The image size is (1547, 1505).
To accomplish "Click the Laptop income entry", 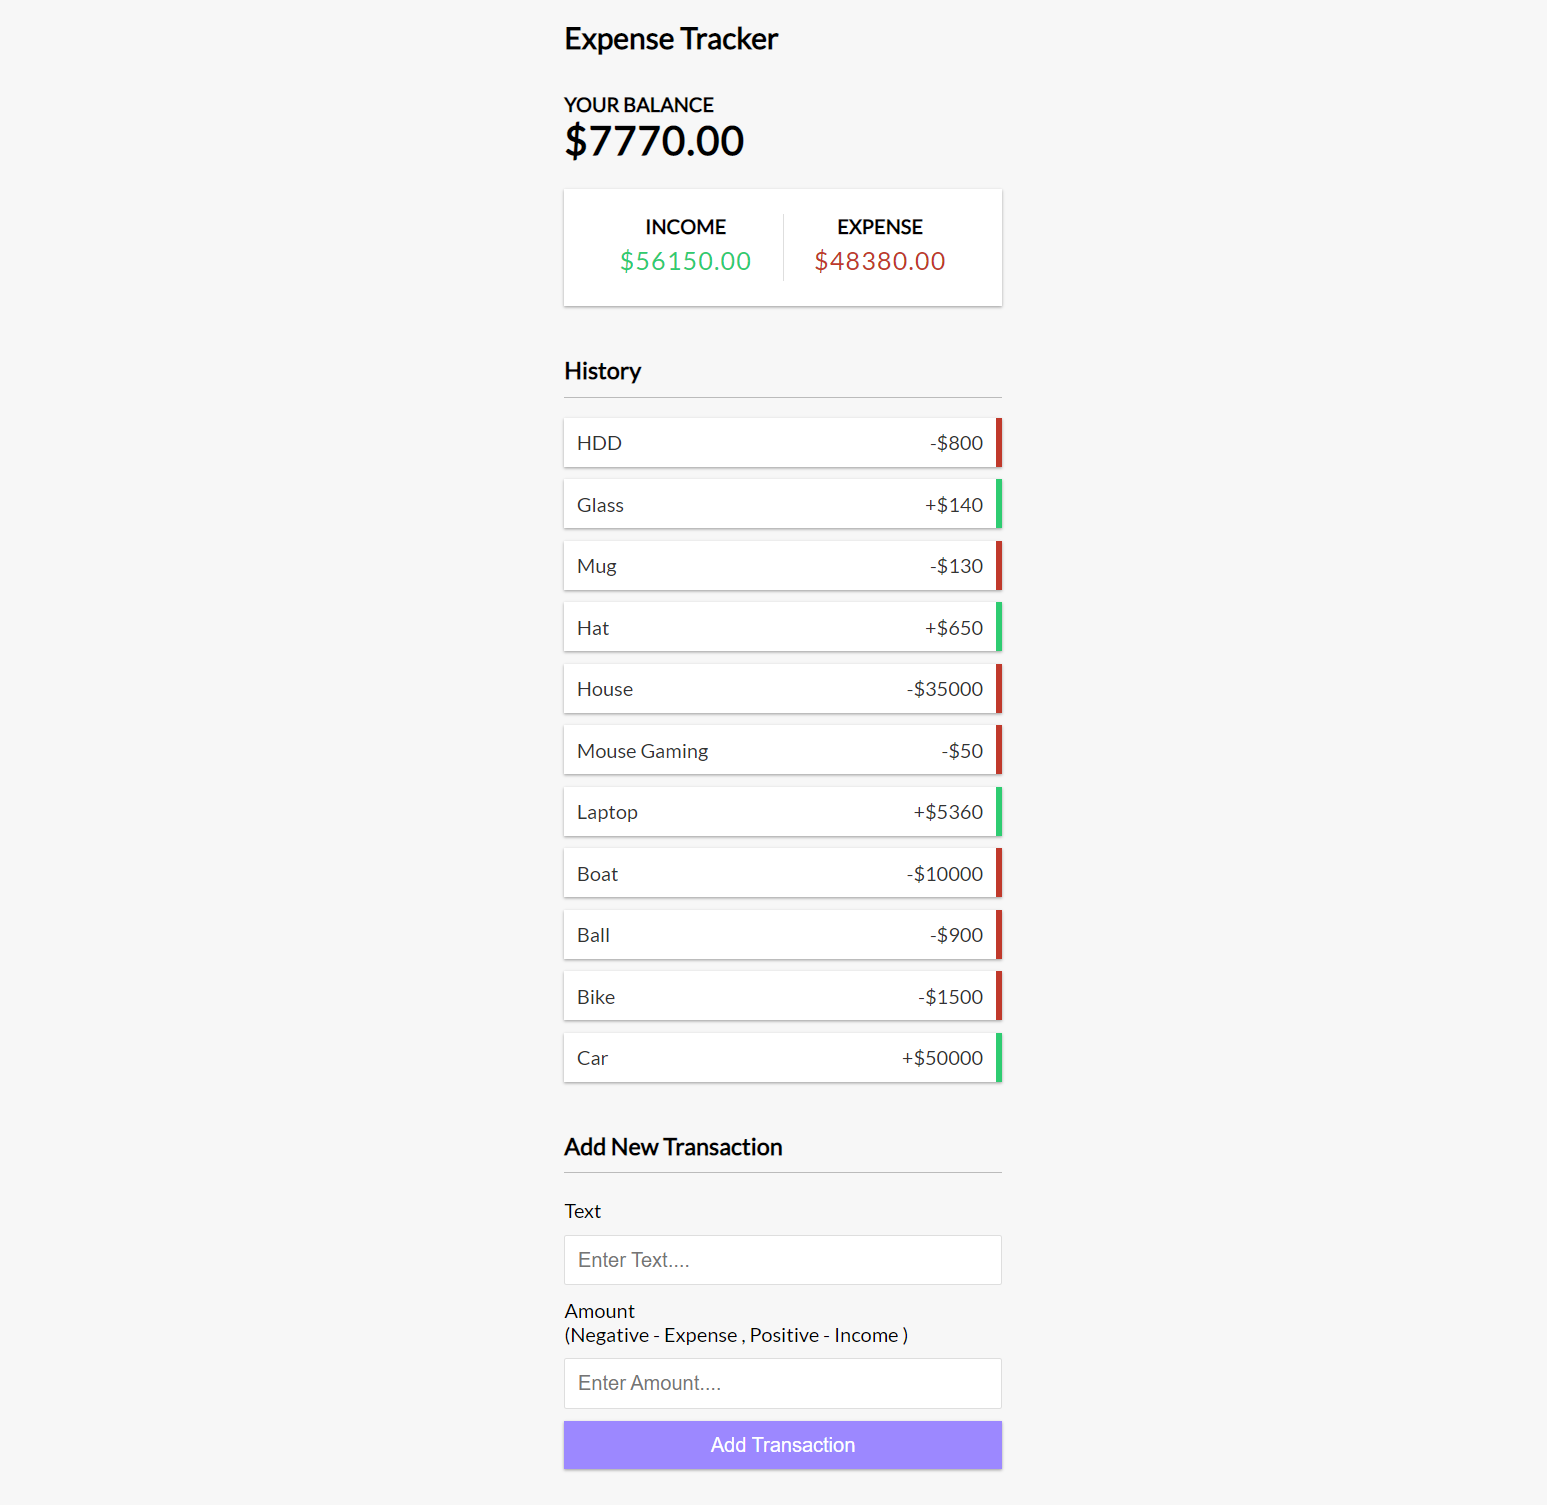I will tap(780, 811).
